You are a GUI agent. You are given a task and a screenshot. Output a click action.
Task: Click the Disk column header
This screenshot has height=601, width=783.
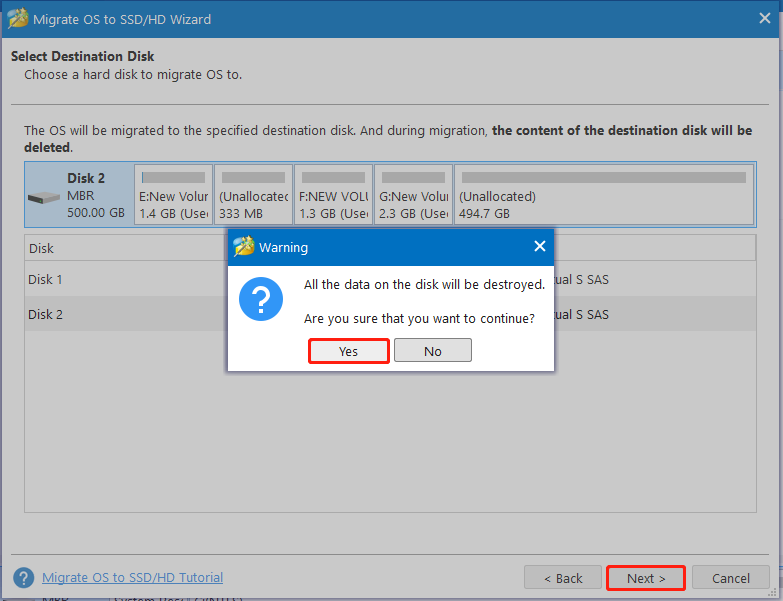(41, 248)
